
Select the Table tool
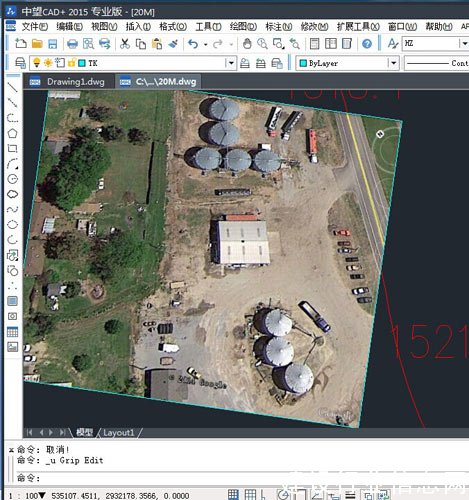[12, 332]
